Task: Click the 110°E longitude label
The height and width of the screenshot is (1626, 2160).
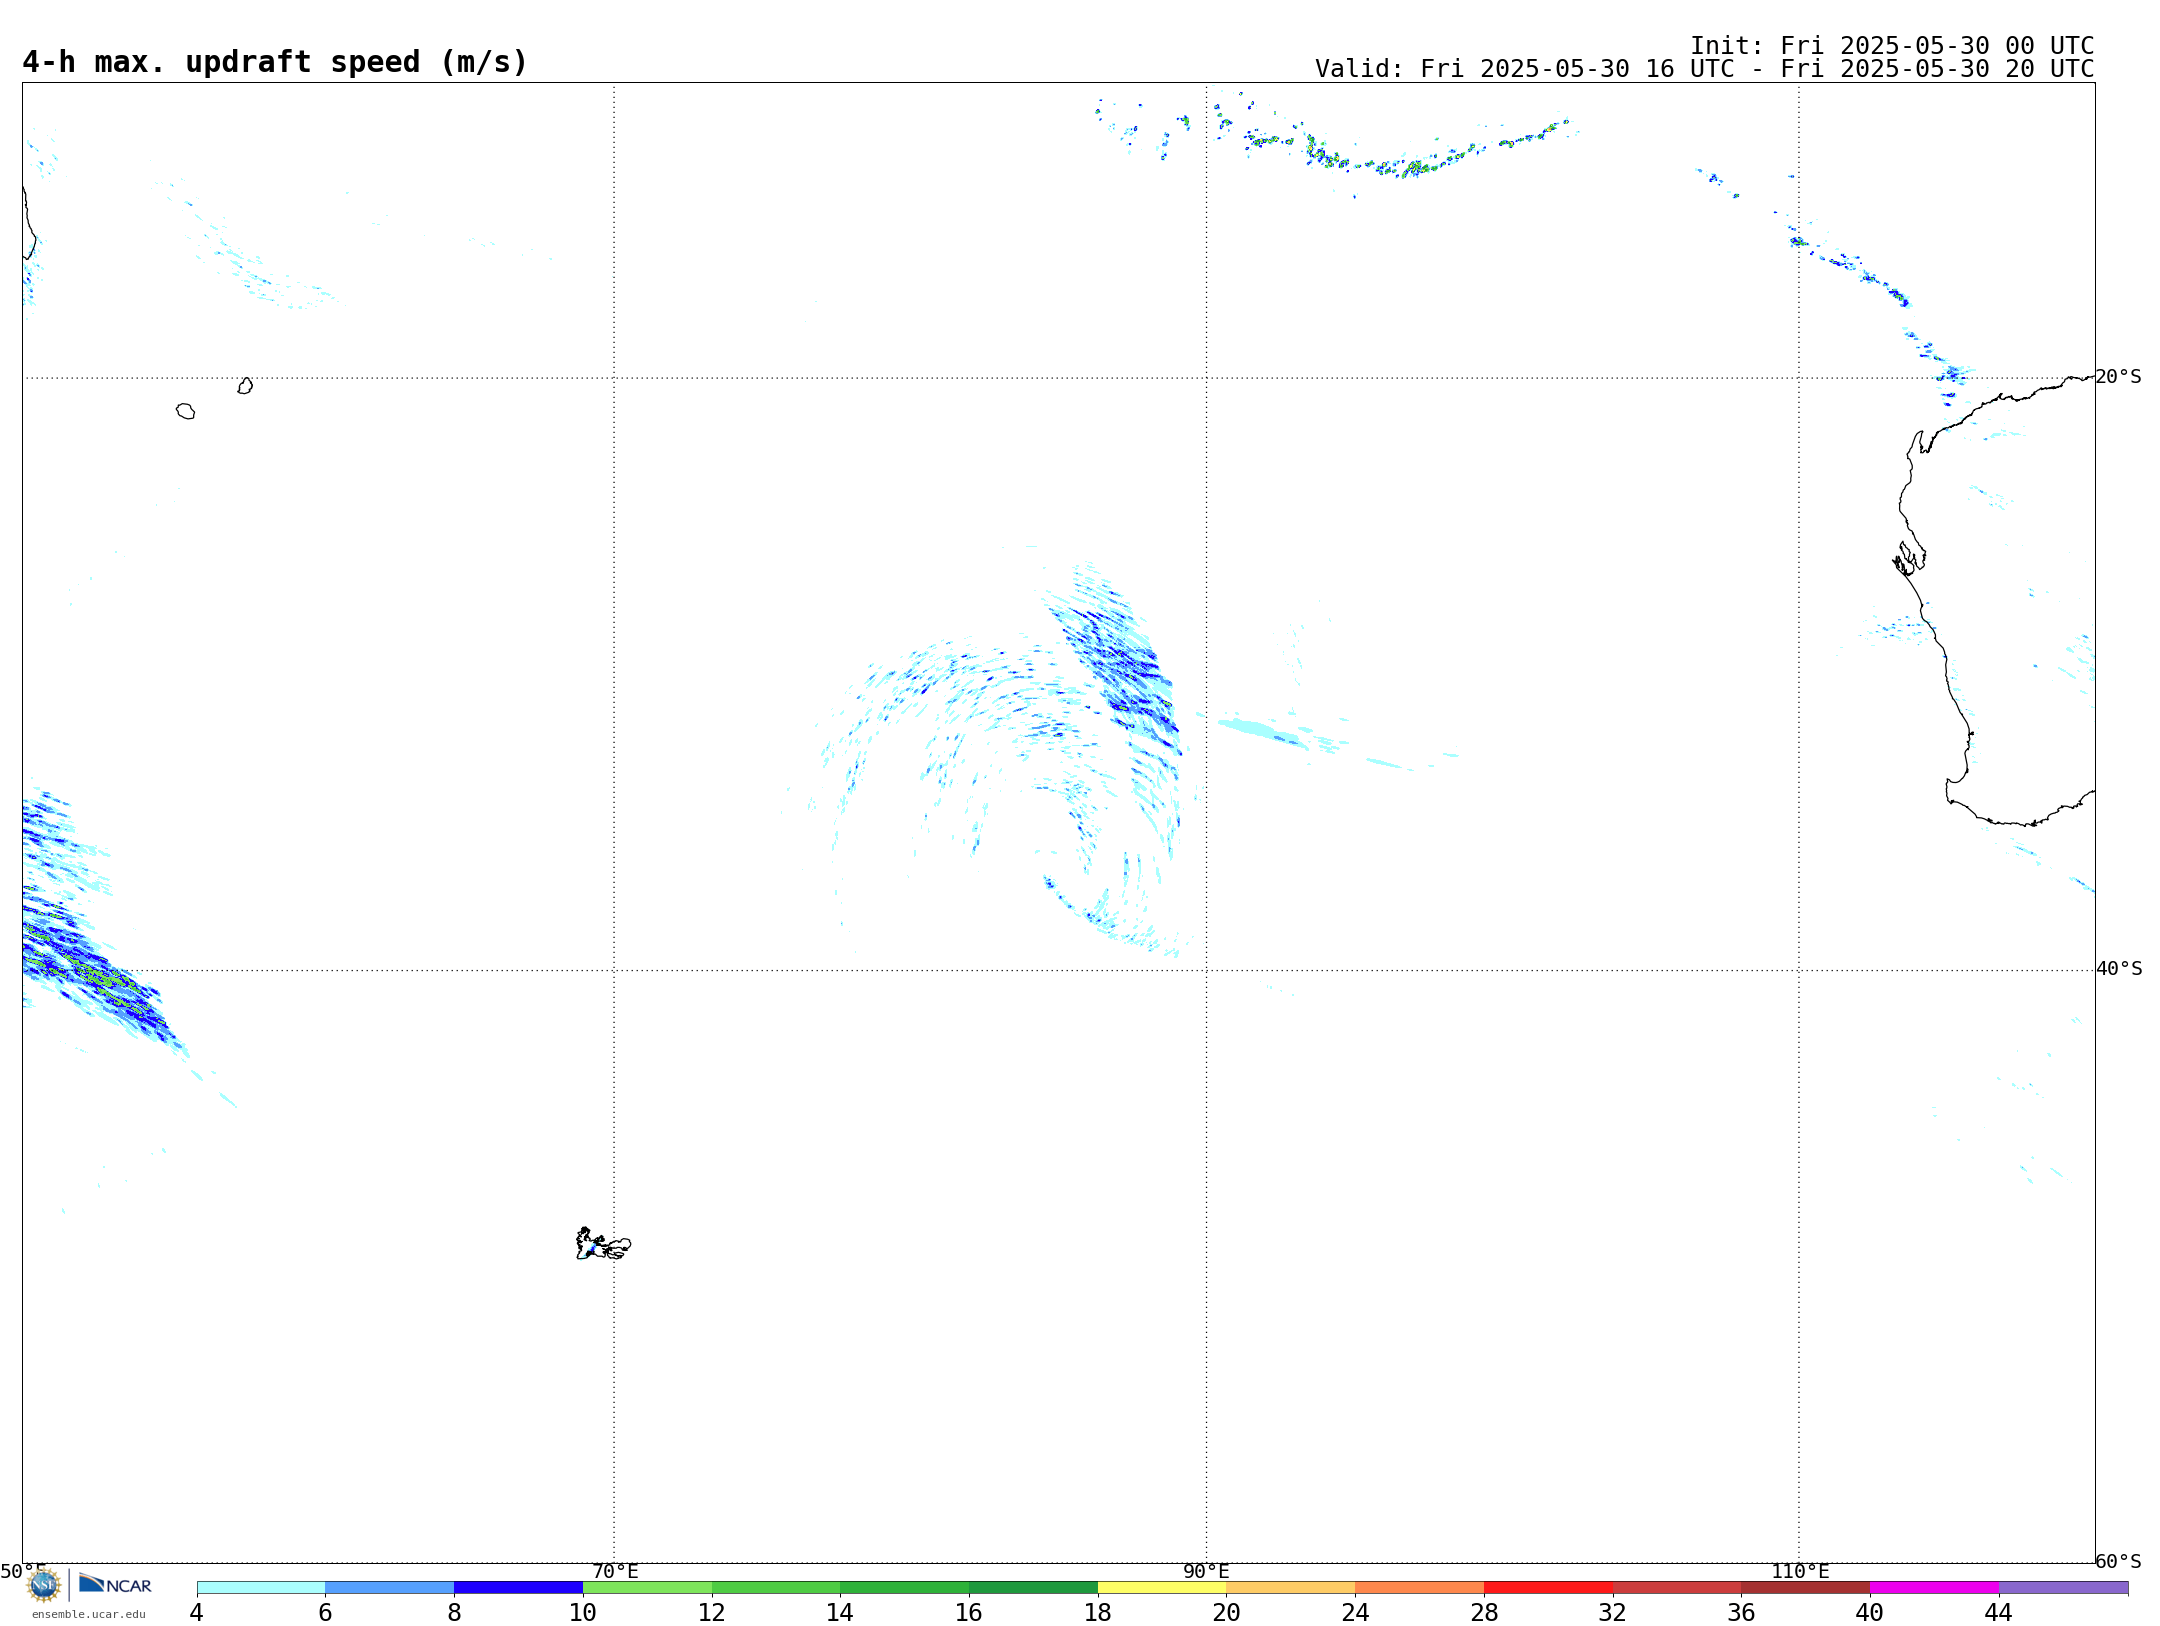Action: click(x=1800, y=1571)
